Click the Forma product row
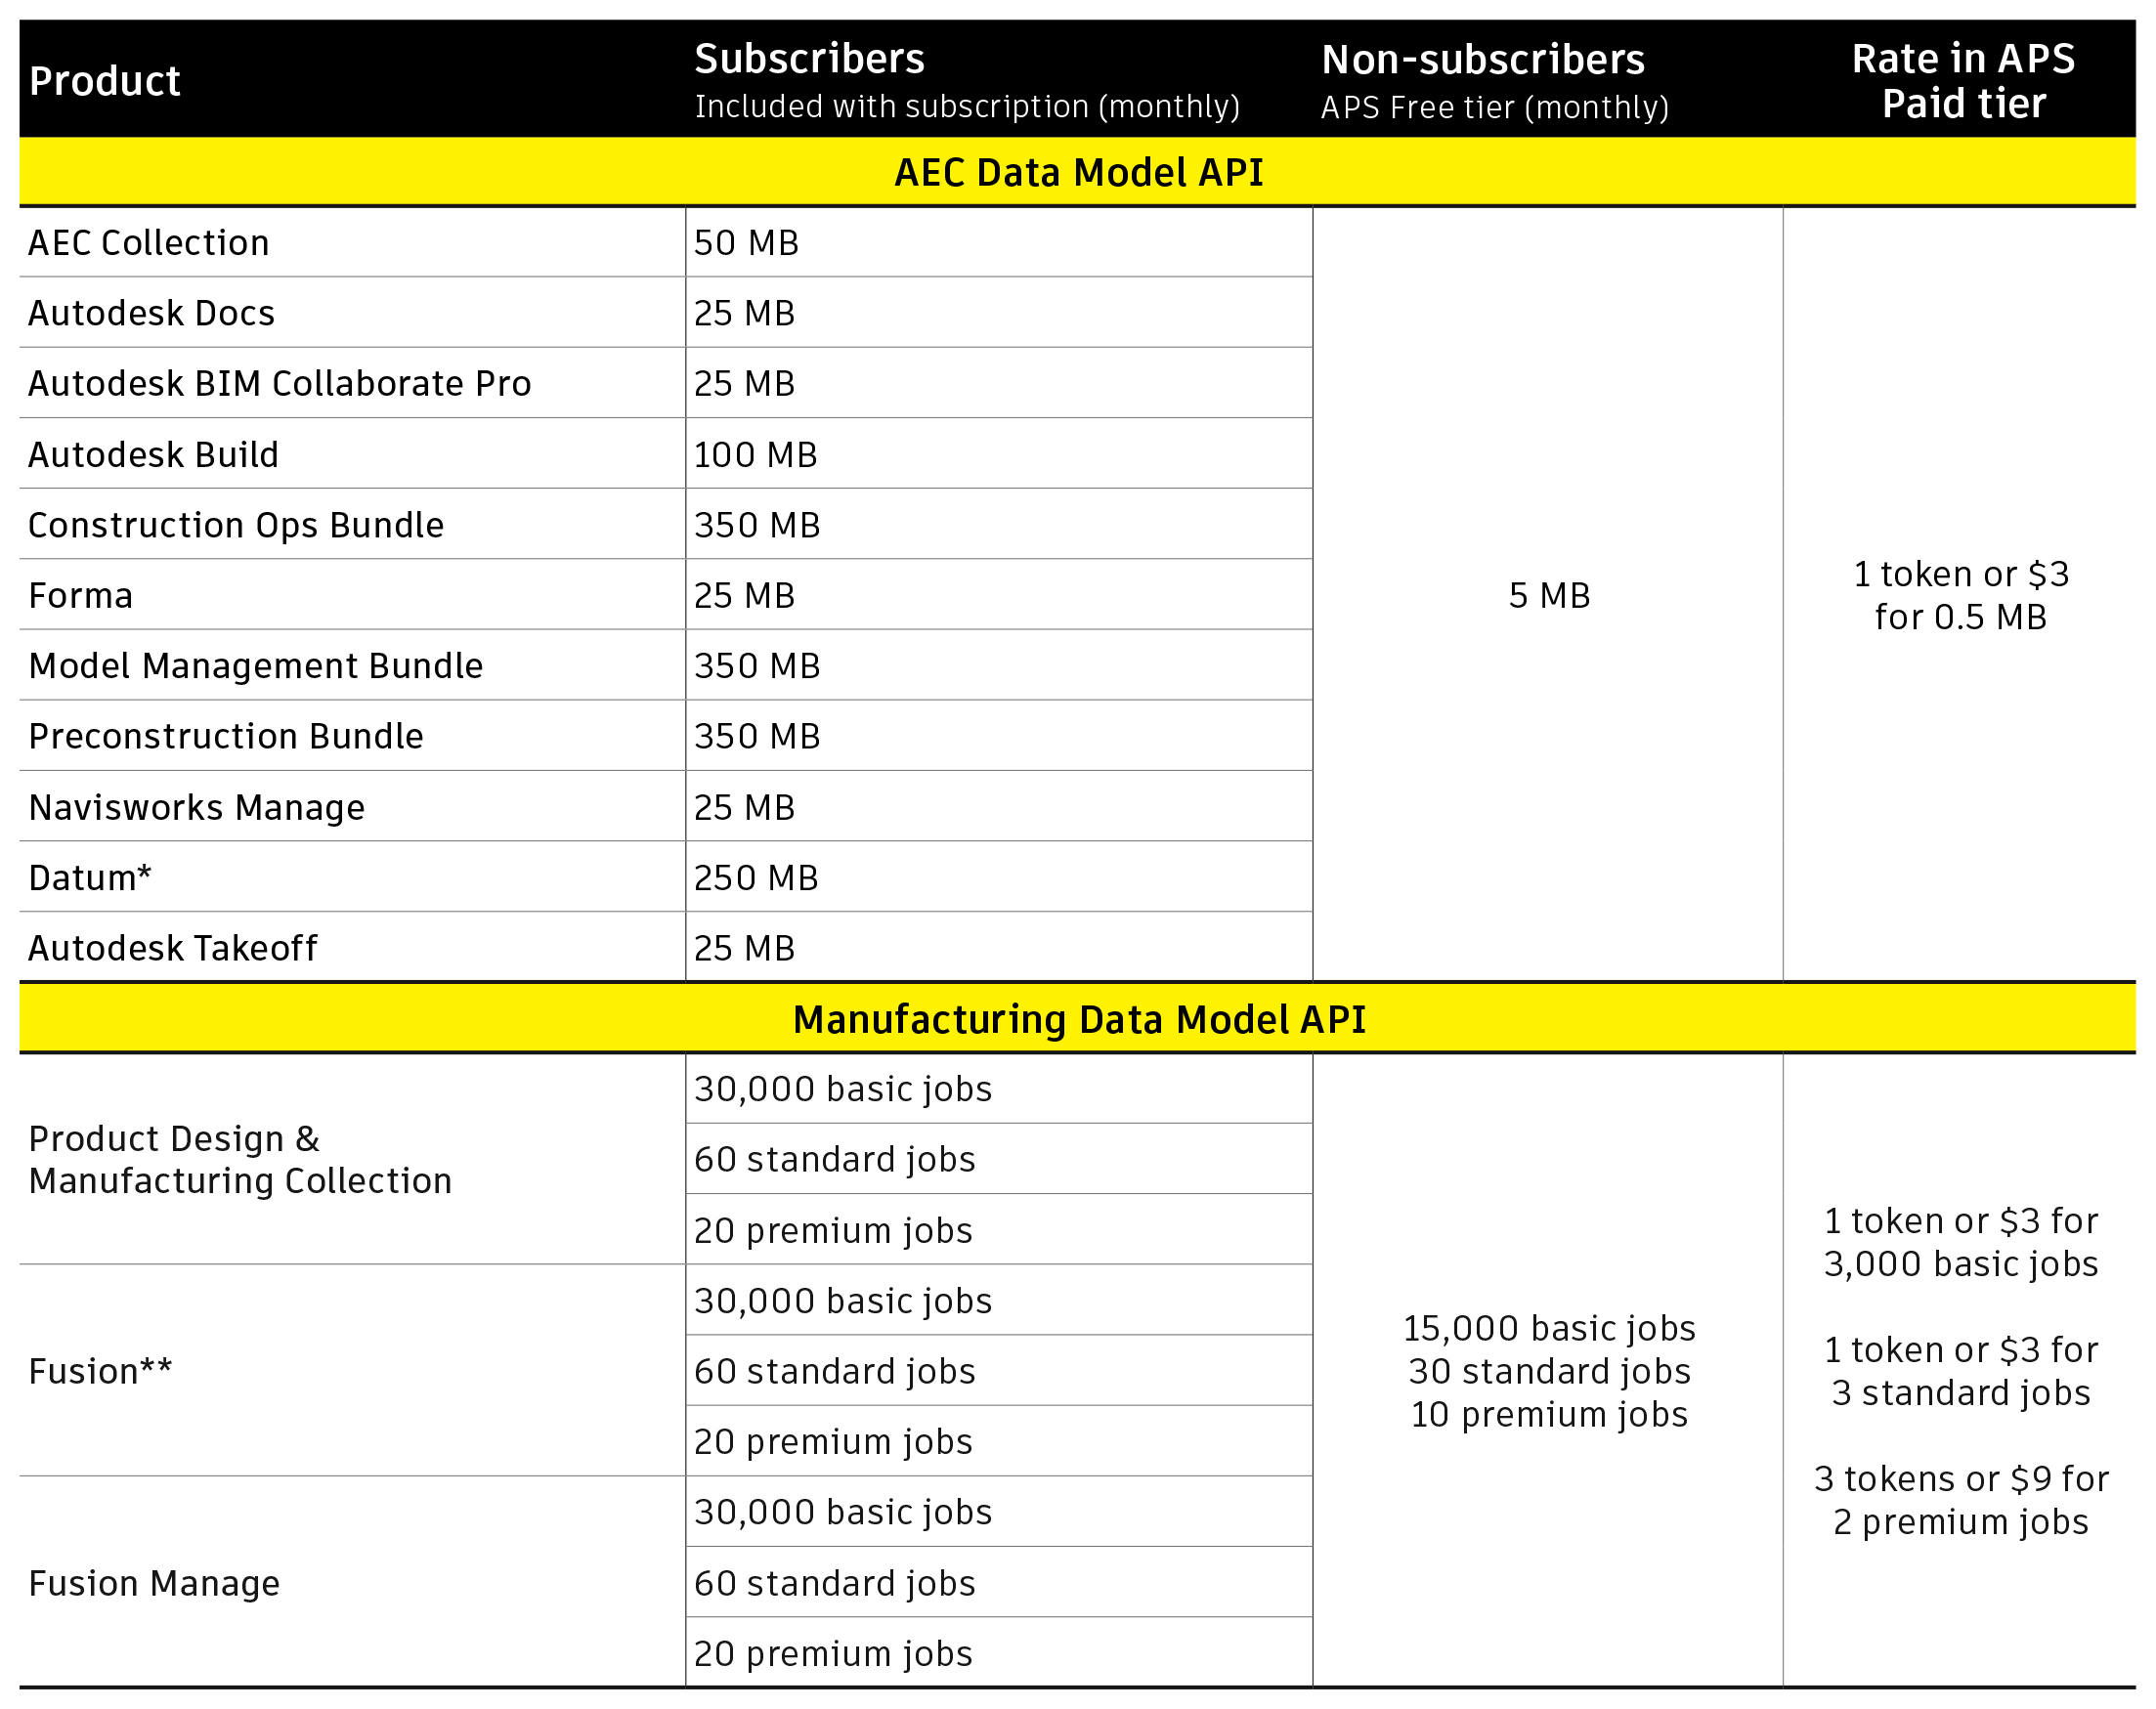Viewport: 2156px width, 1709px height. coord(80,595)
